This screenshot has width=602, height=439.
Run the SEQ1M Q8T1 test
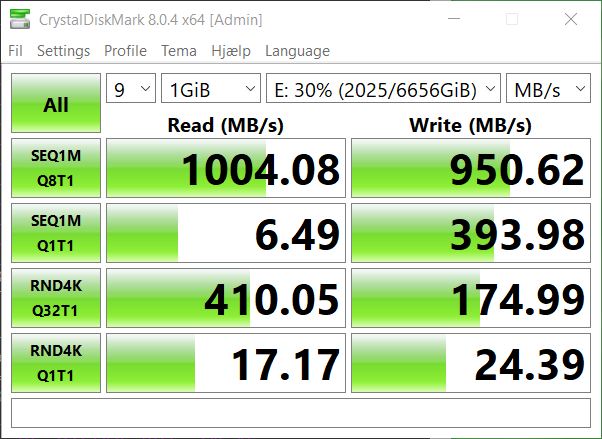(56, 168)
